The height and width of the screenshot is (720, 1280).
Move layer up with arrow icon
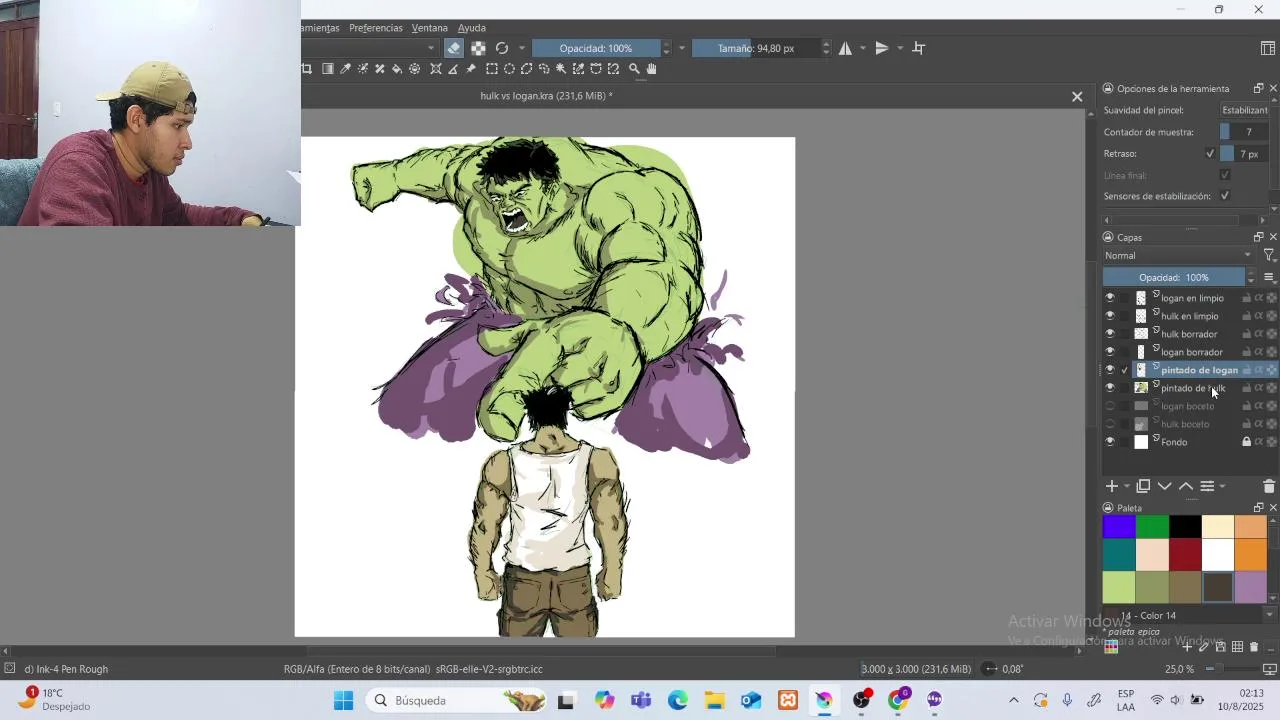point(1186,486)
